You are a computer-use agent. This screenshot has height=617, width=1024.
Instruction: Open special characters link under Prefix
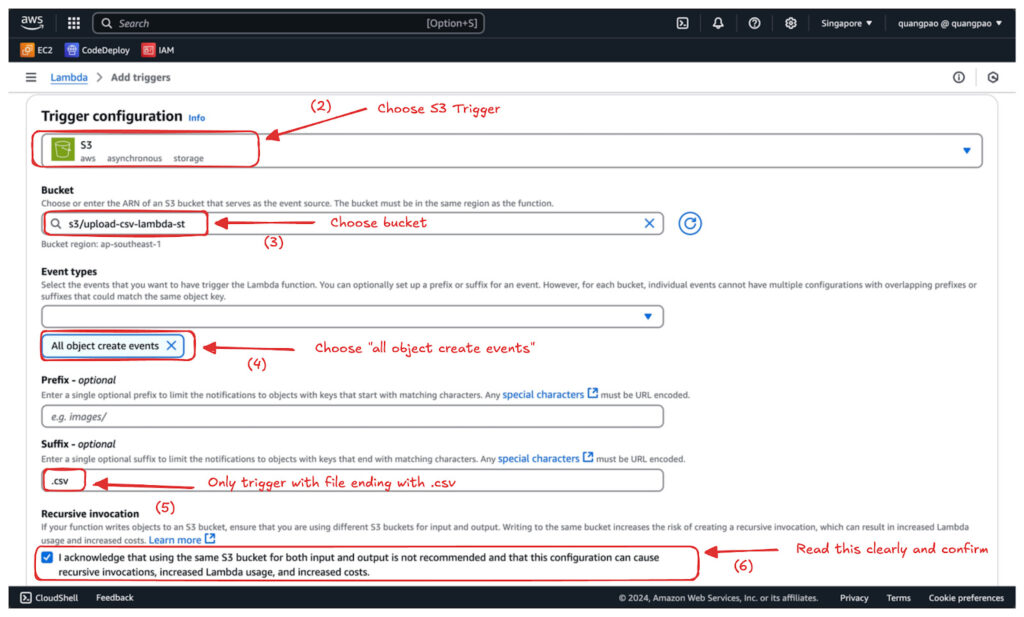click(549, 394)
